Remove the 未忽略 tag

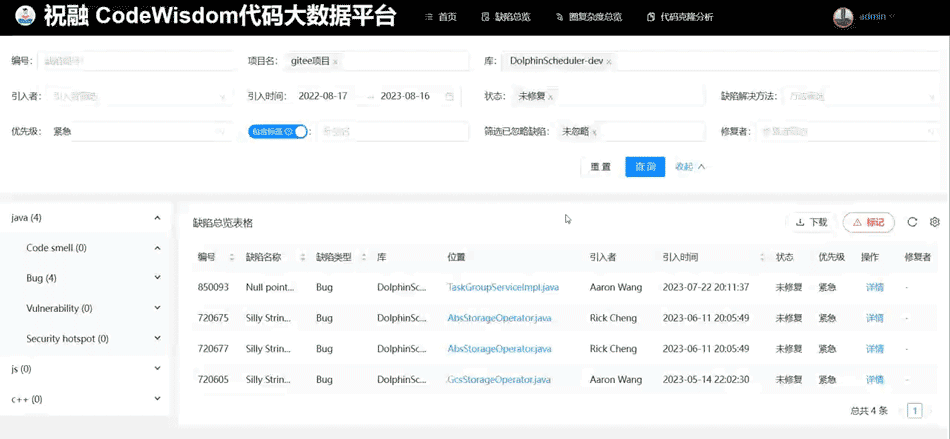pos(594,132)
